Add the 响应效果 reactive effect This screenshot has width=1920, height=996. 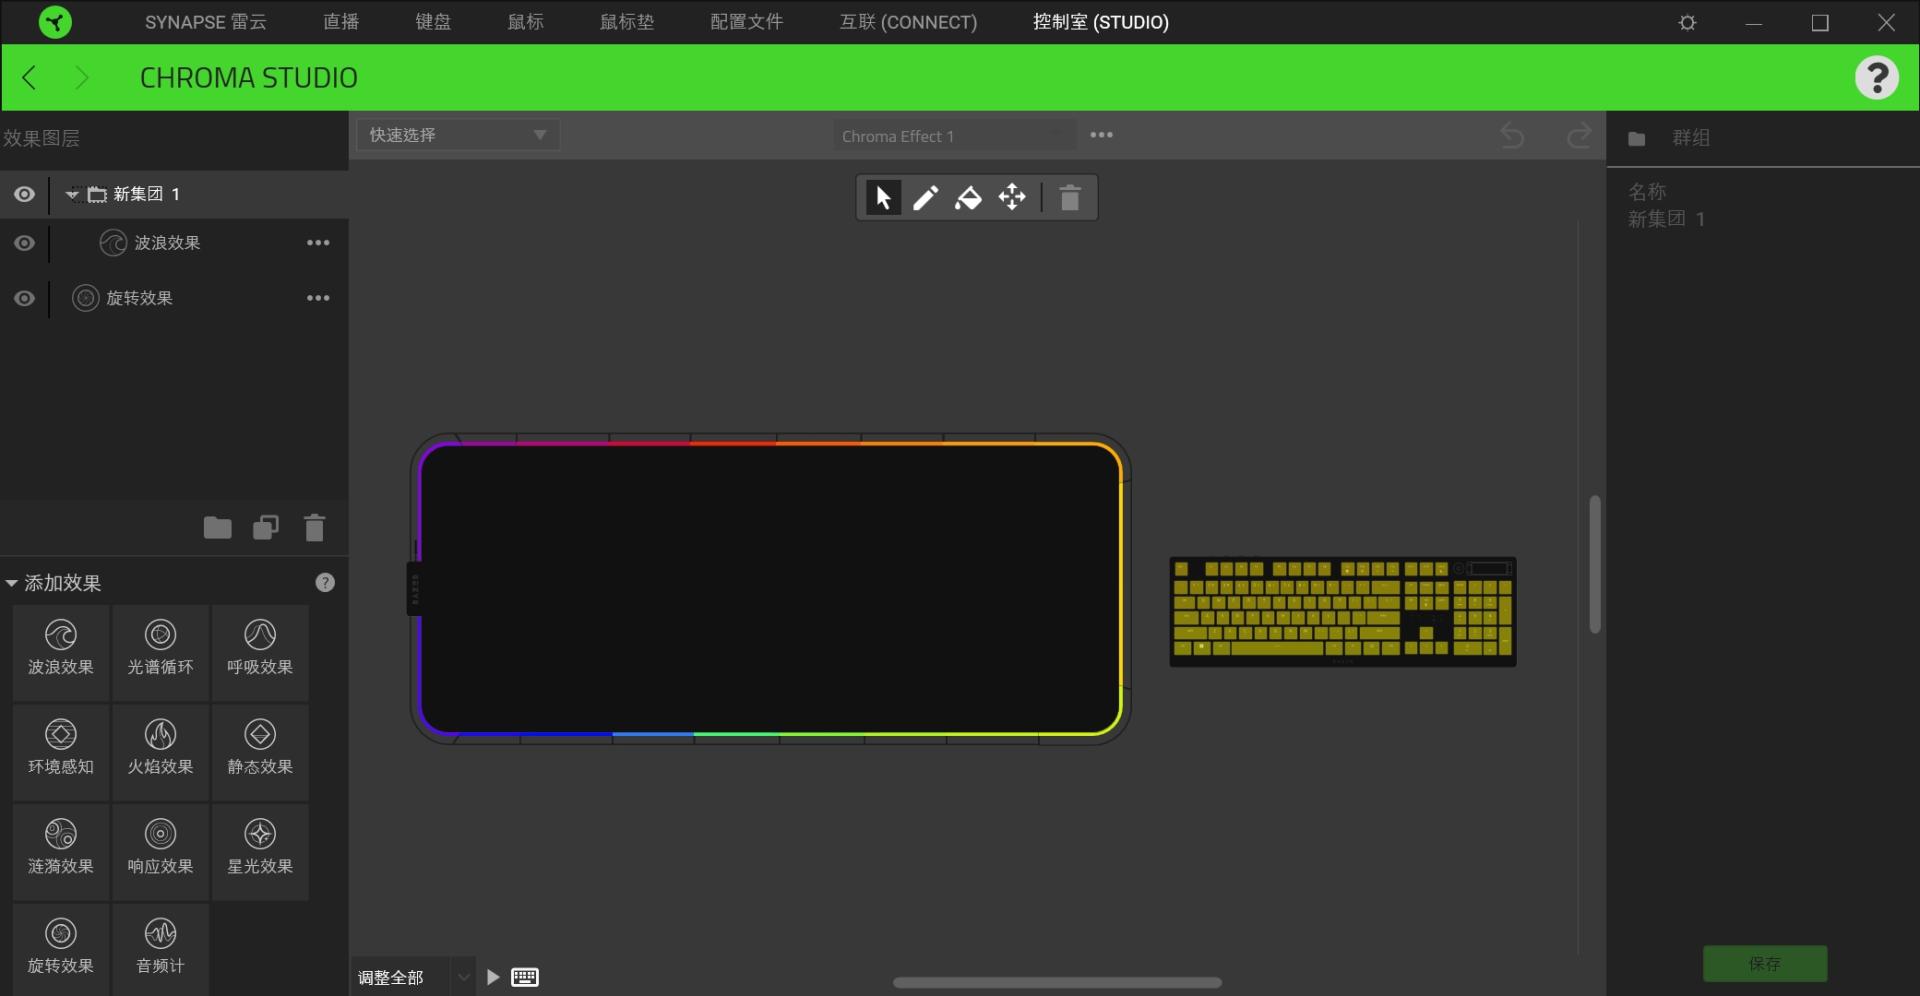160,851
